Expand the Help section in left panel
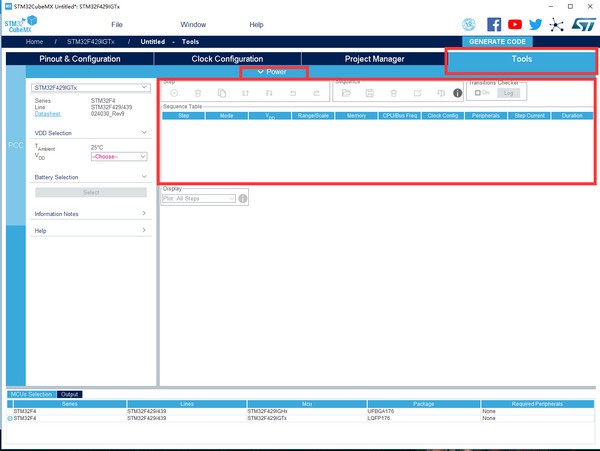The width and height of the screenshot is (600, 451). 144,230
